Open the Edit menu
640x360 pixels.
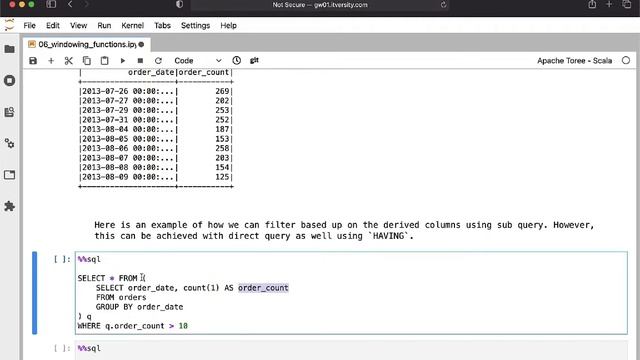click(x=53, y=25)
